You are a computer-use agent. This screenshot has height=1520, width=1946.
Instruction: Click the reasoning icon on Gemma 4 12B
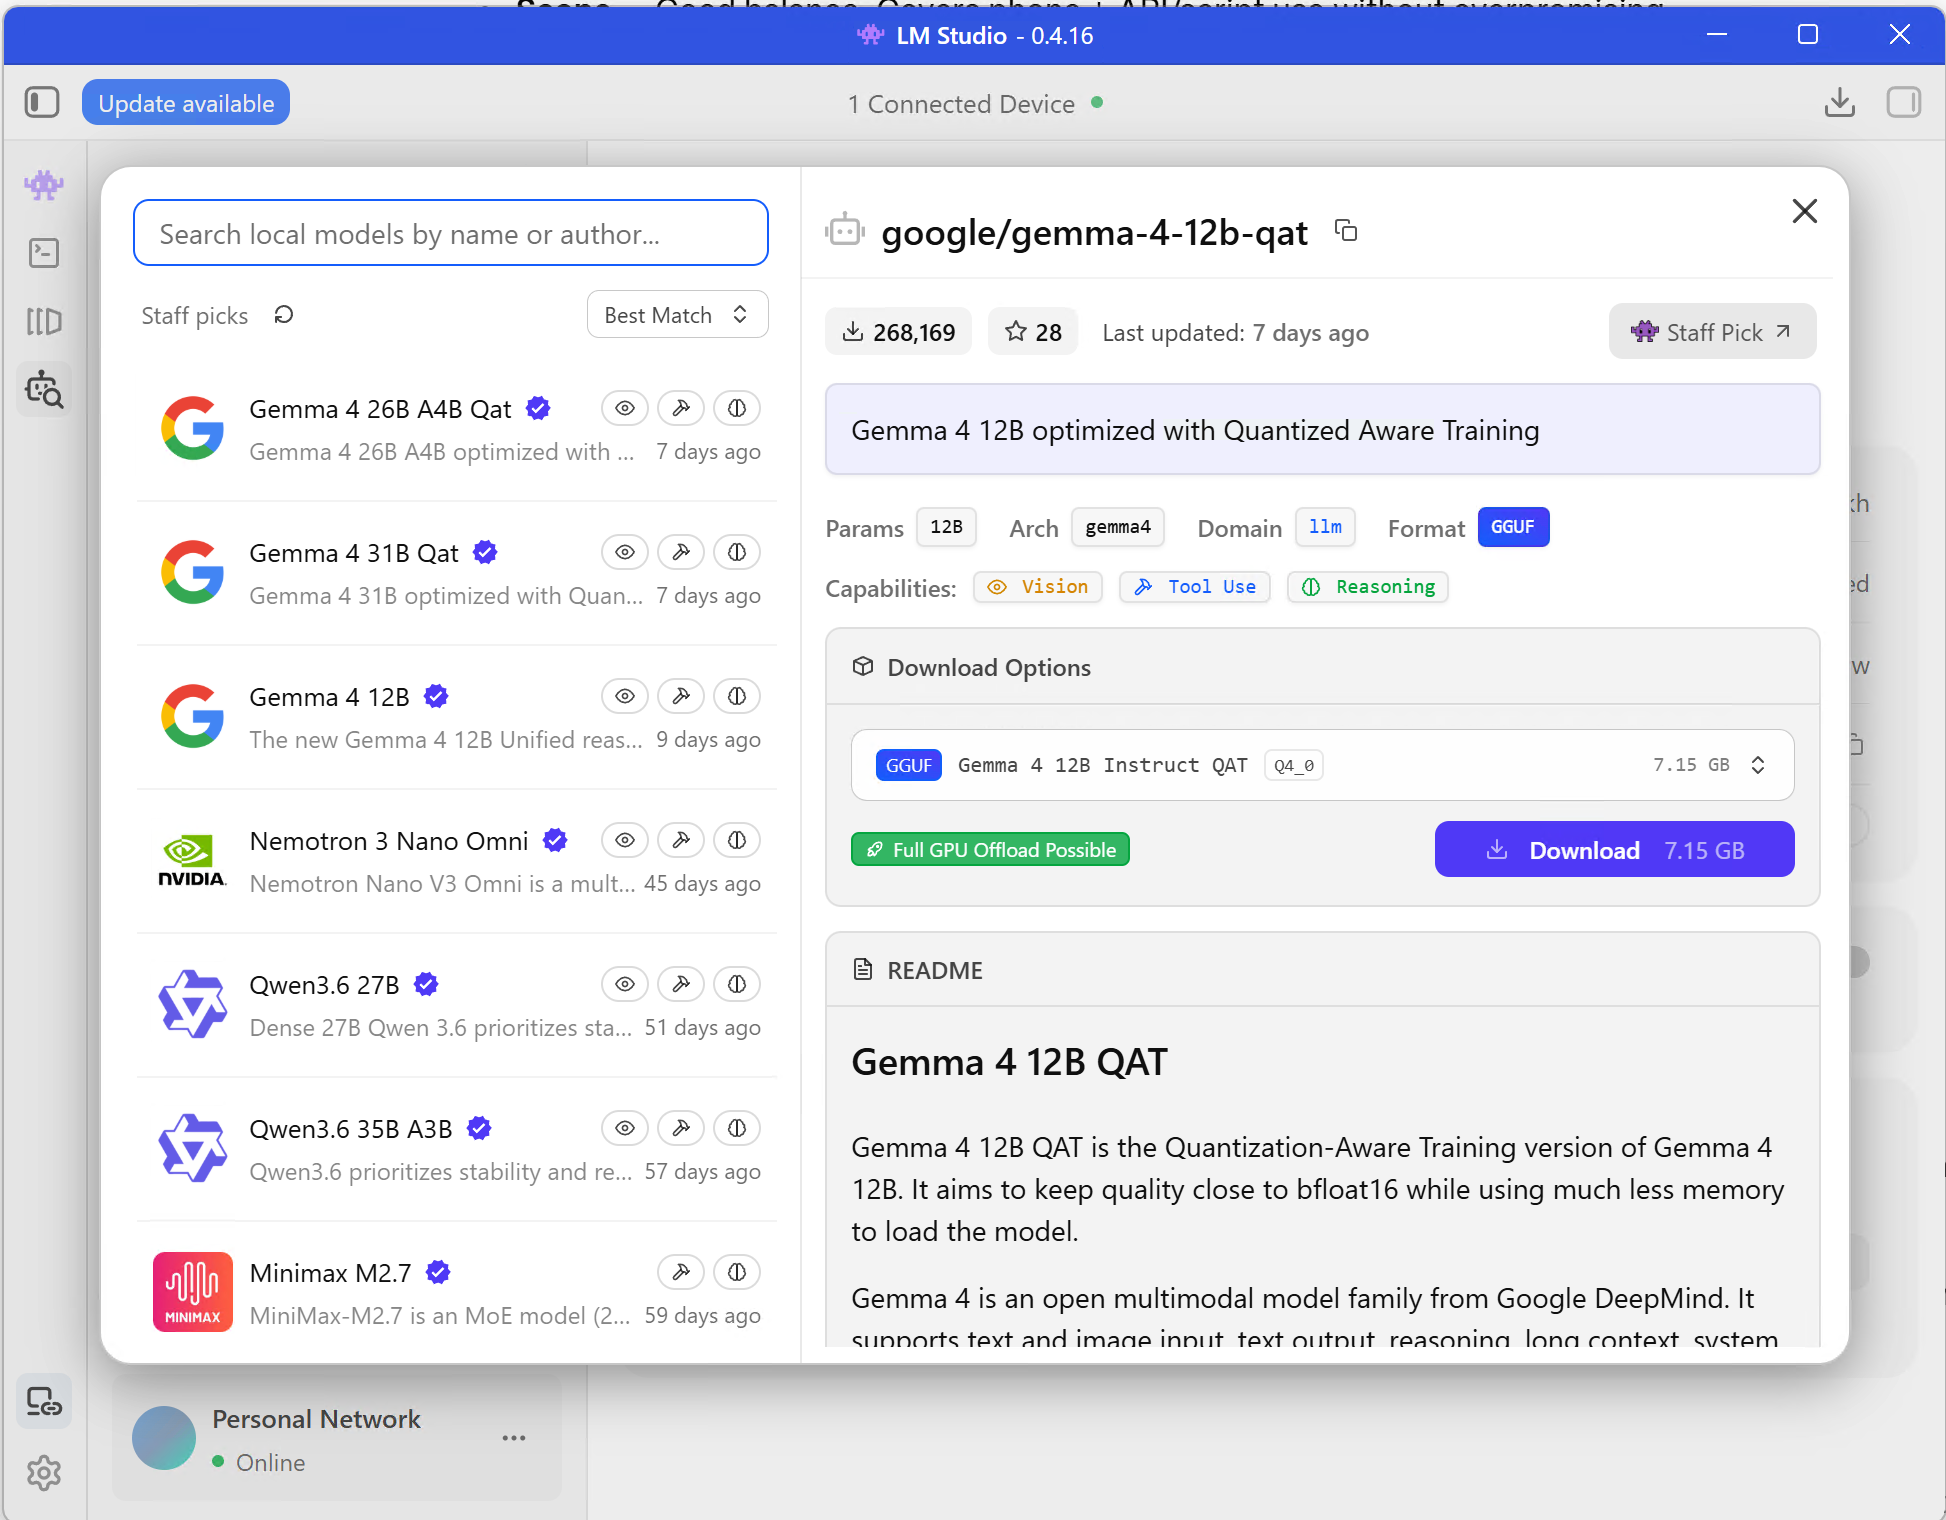click(737, 696)
